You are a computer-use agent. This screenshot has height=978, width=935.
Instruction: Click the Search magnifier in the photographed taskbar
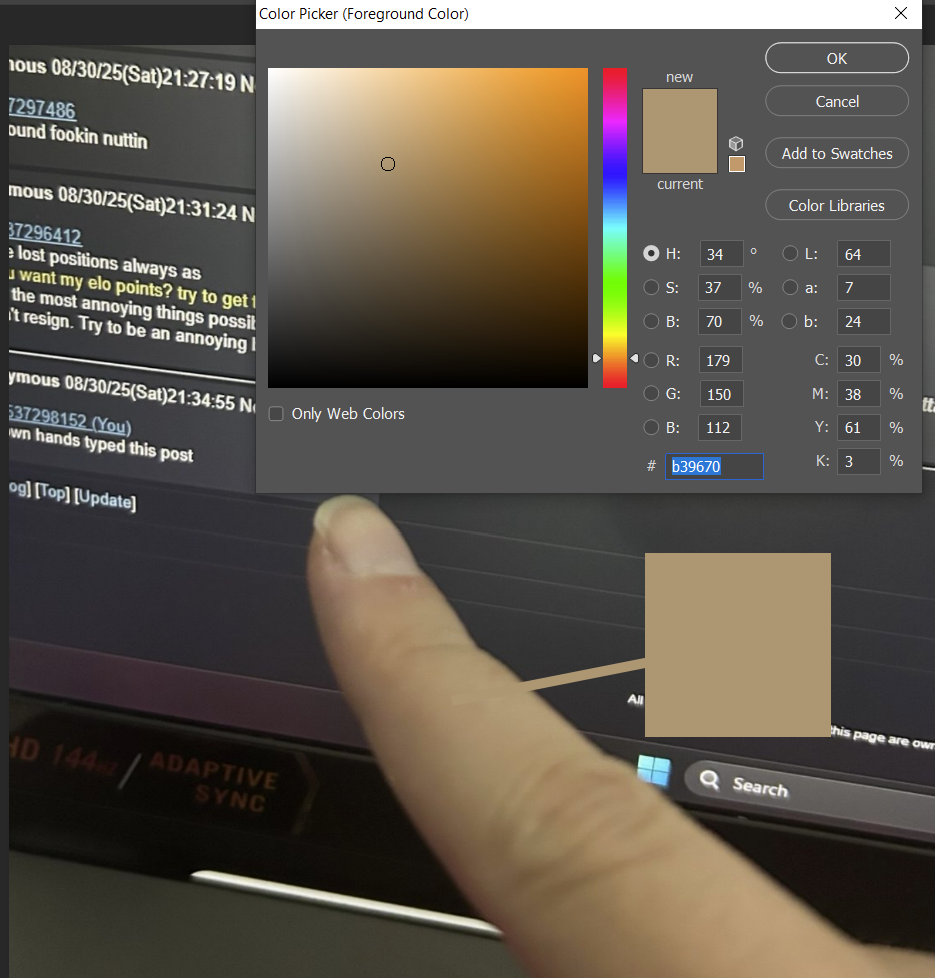point(709,780)
